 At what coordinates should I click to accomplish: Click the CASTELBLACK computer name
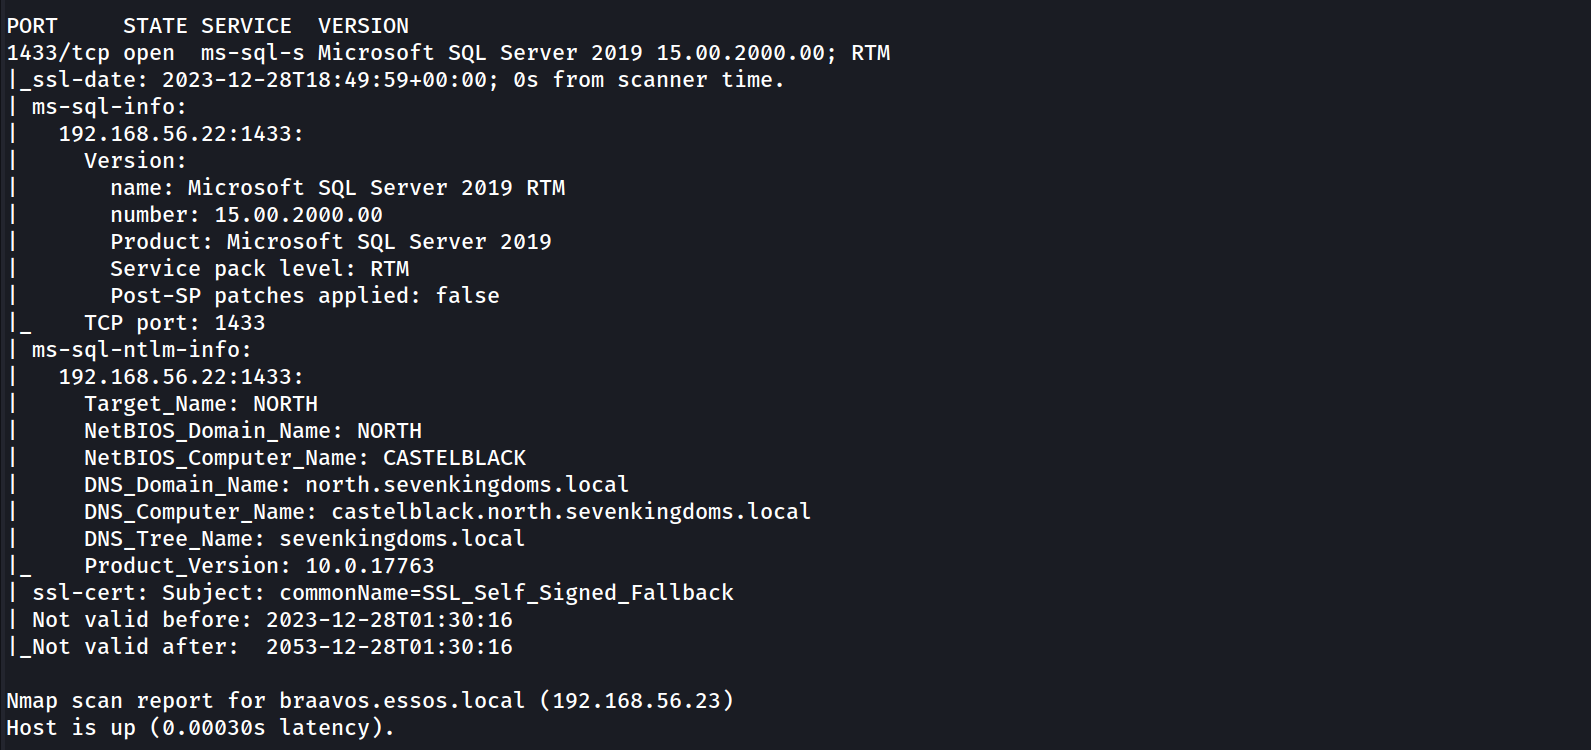pos(455,458)
